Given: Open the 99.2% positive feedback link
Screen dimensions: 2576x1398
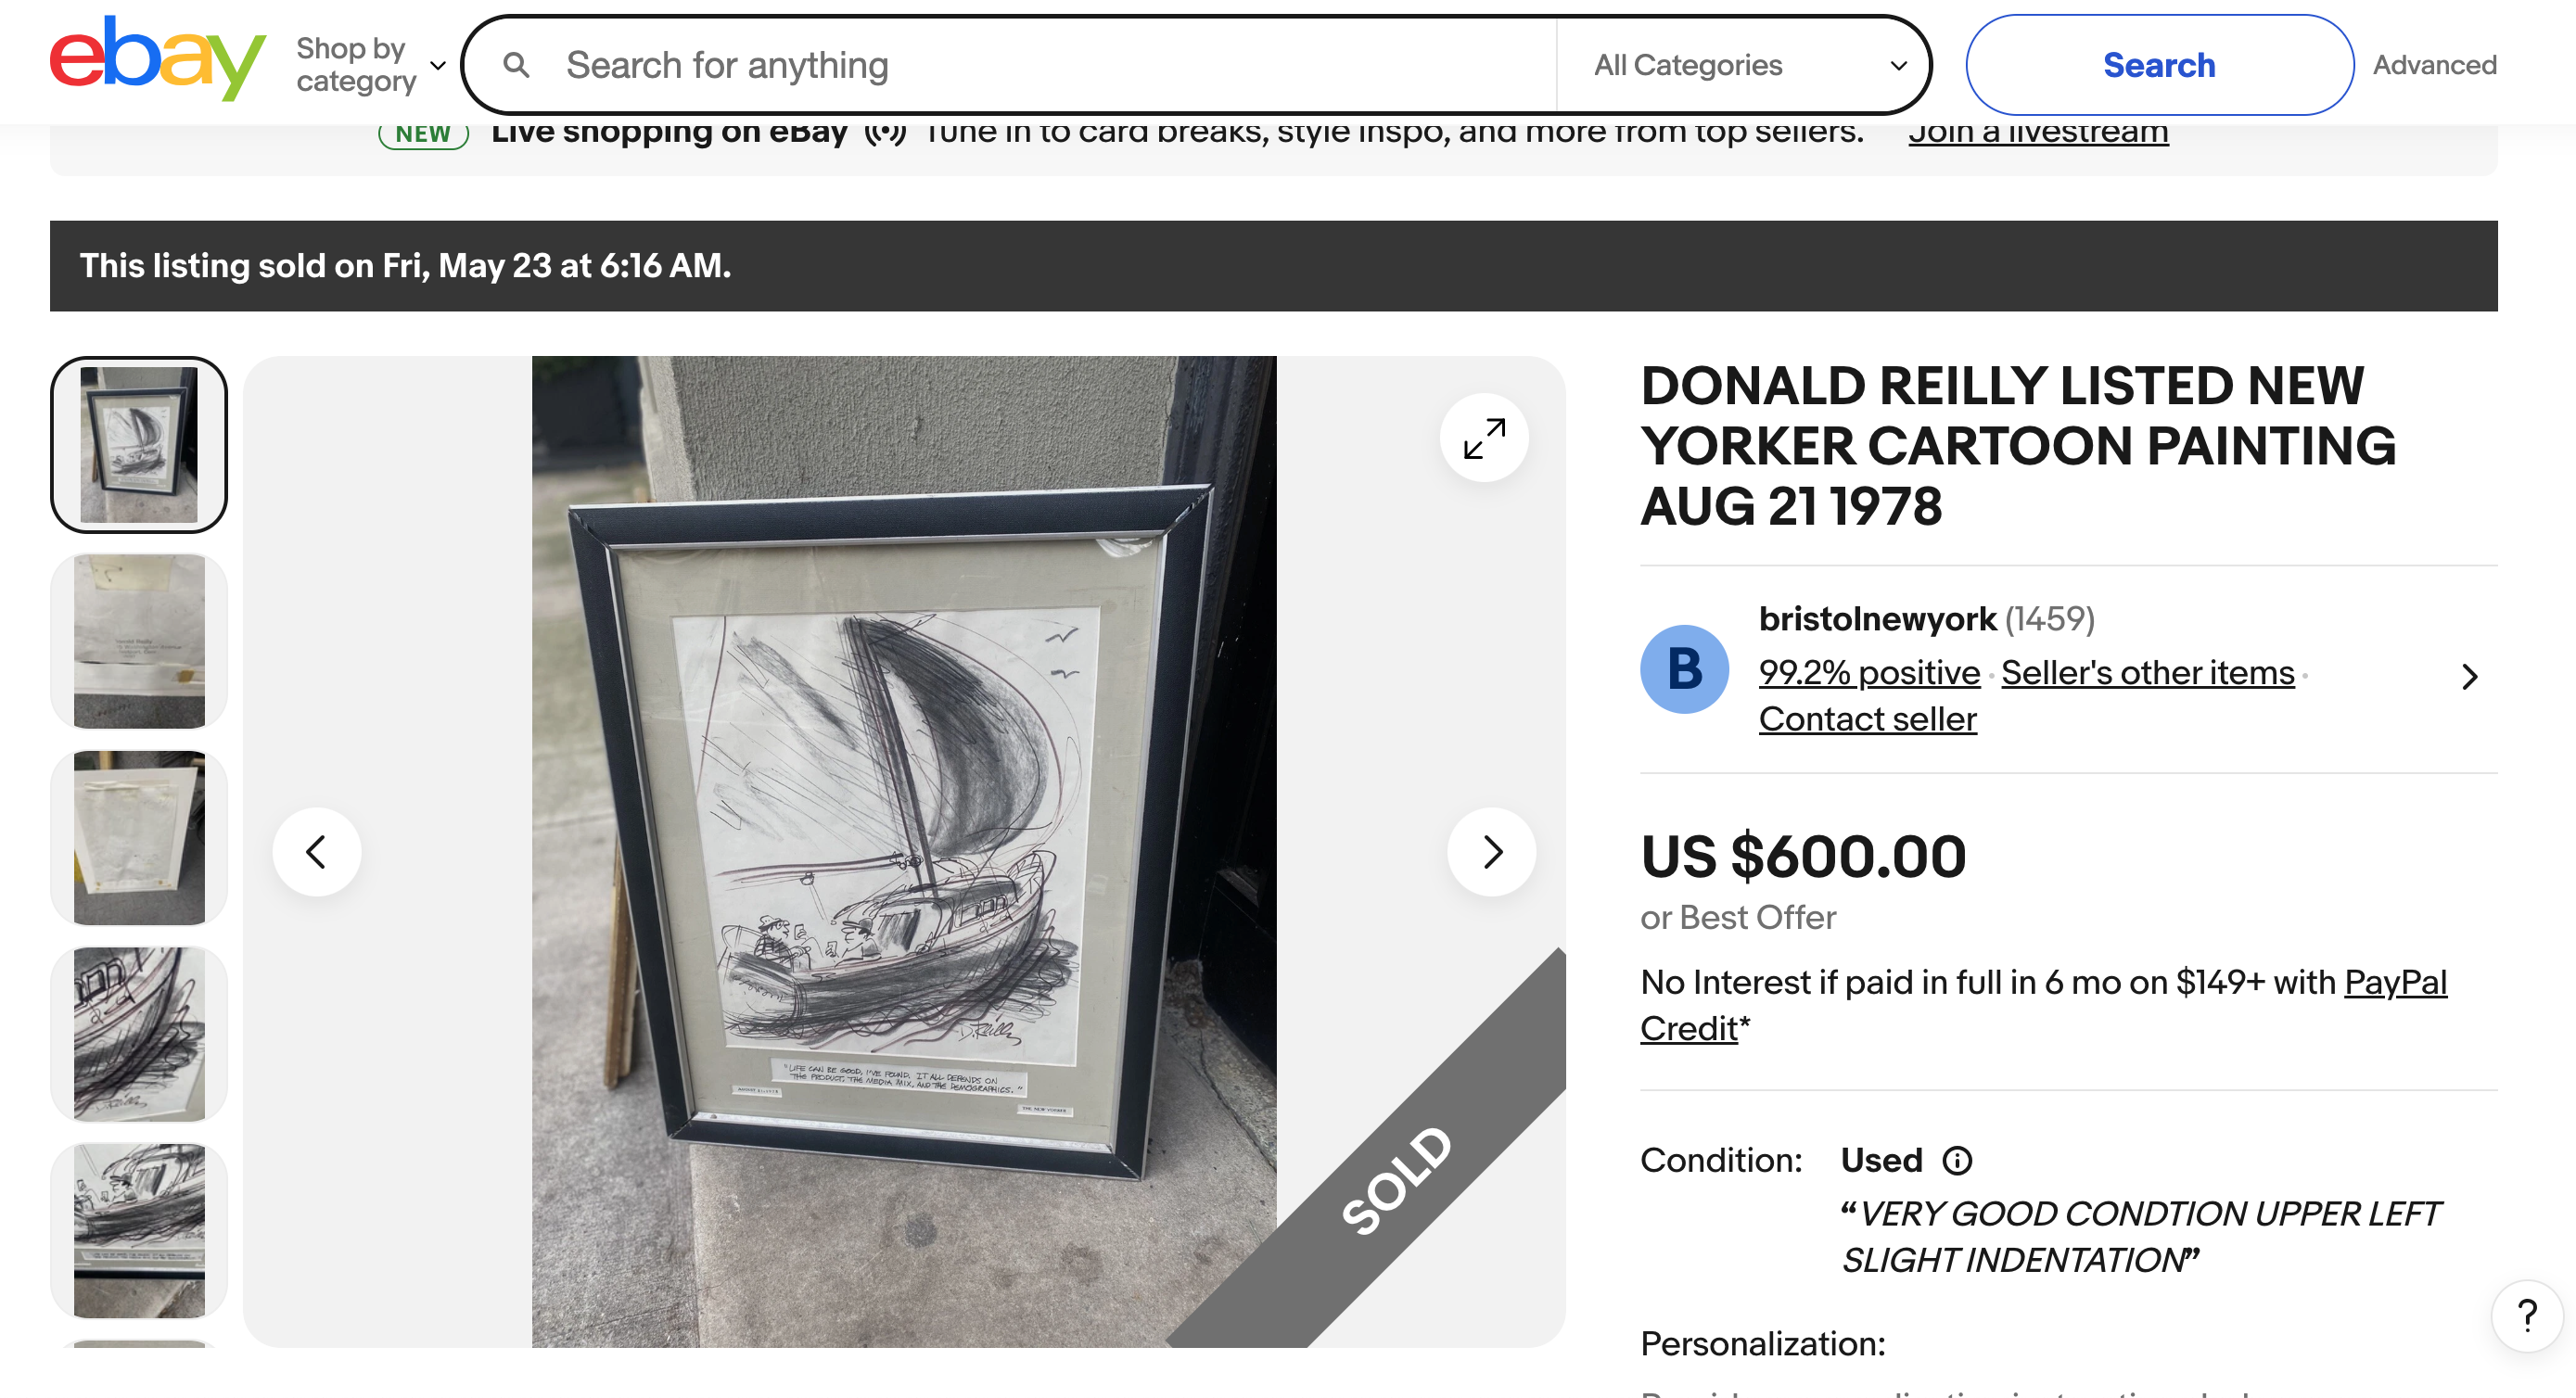Looking at the screenshot, I should coord(1869,673).
